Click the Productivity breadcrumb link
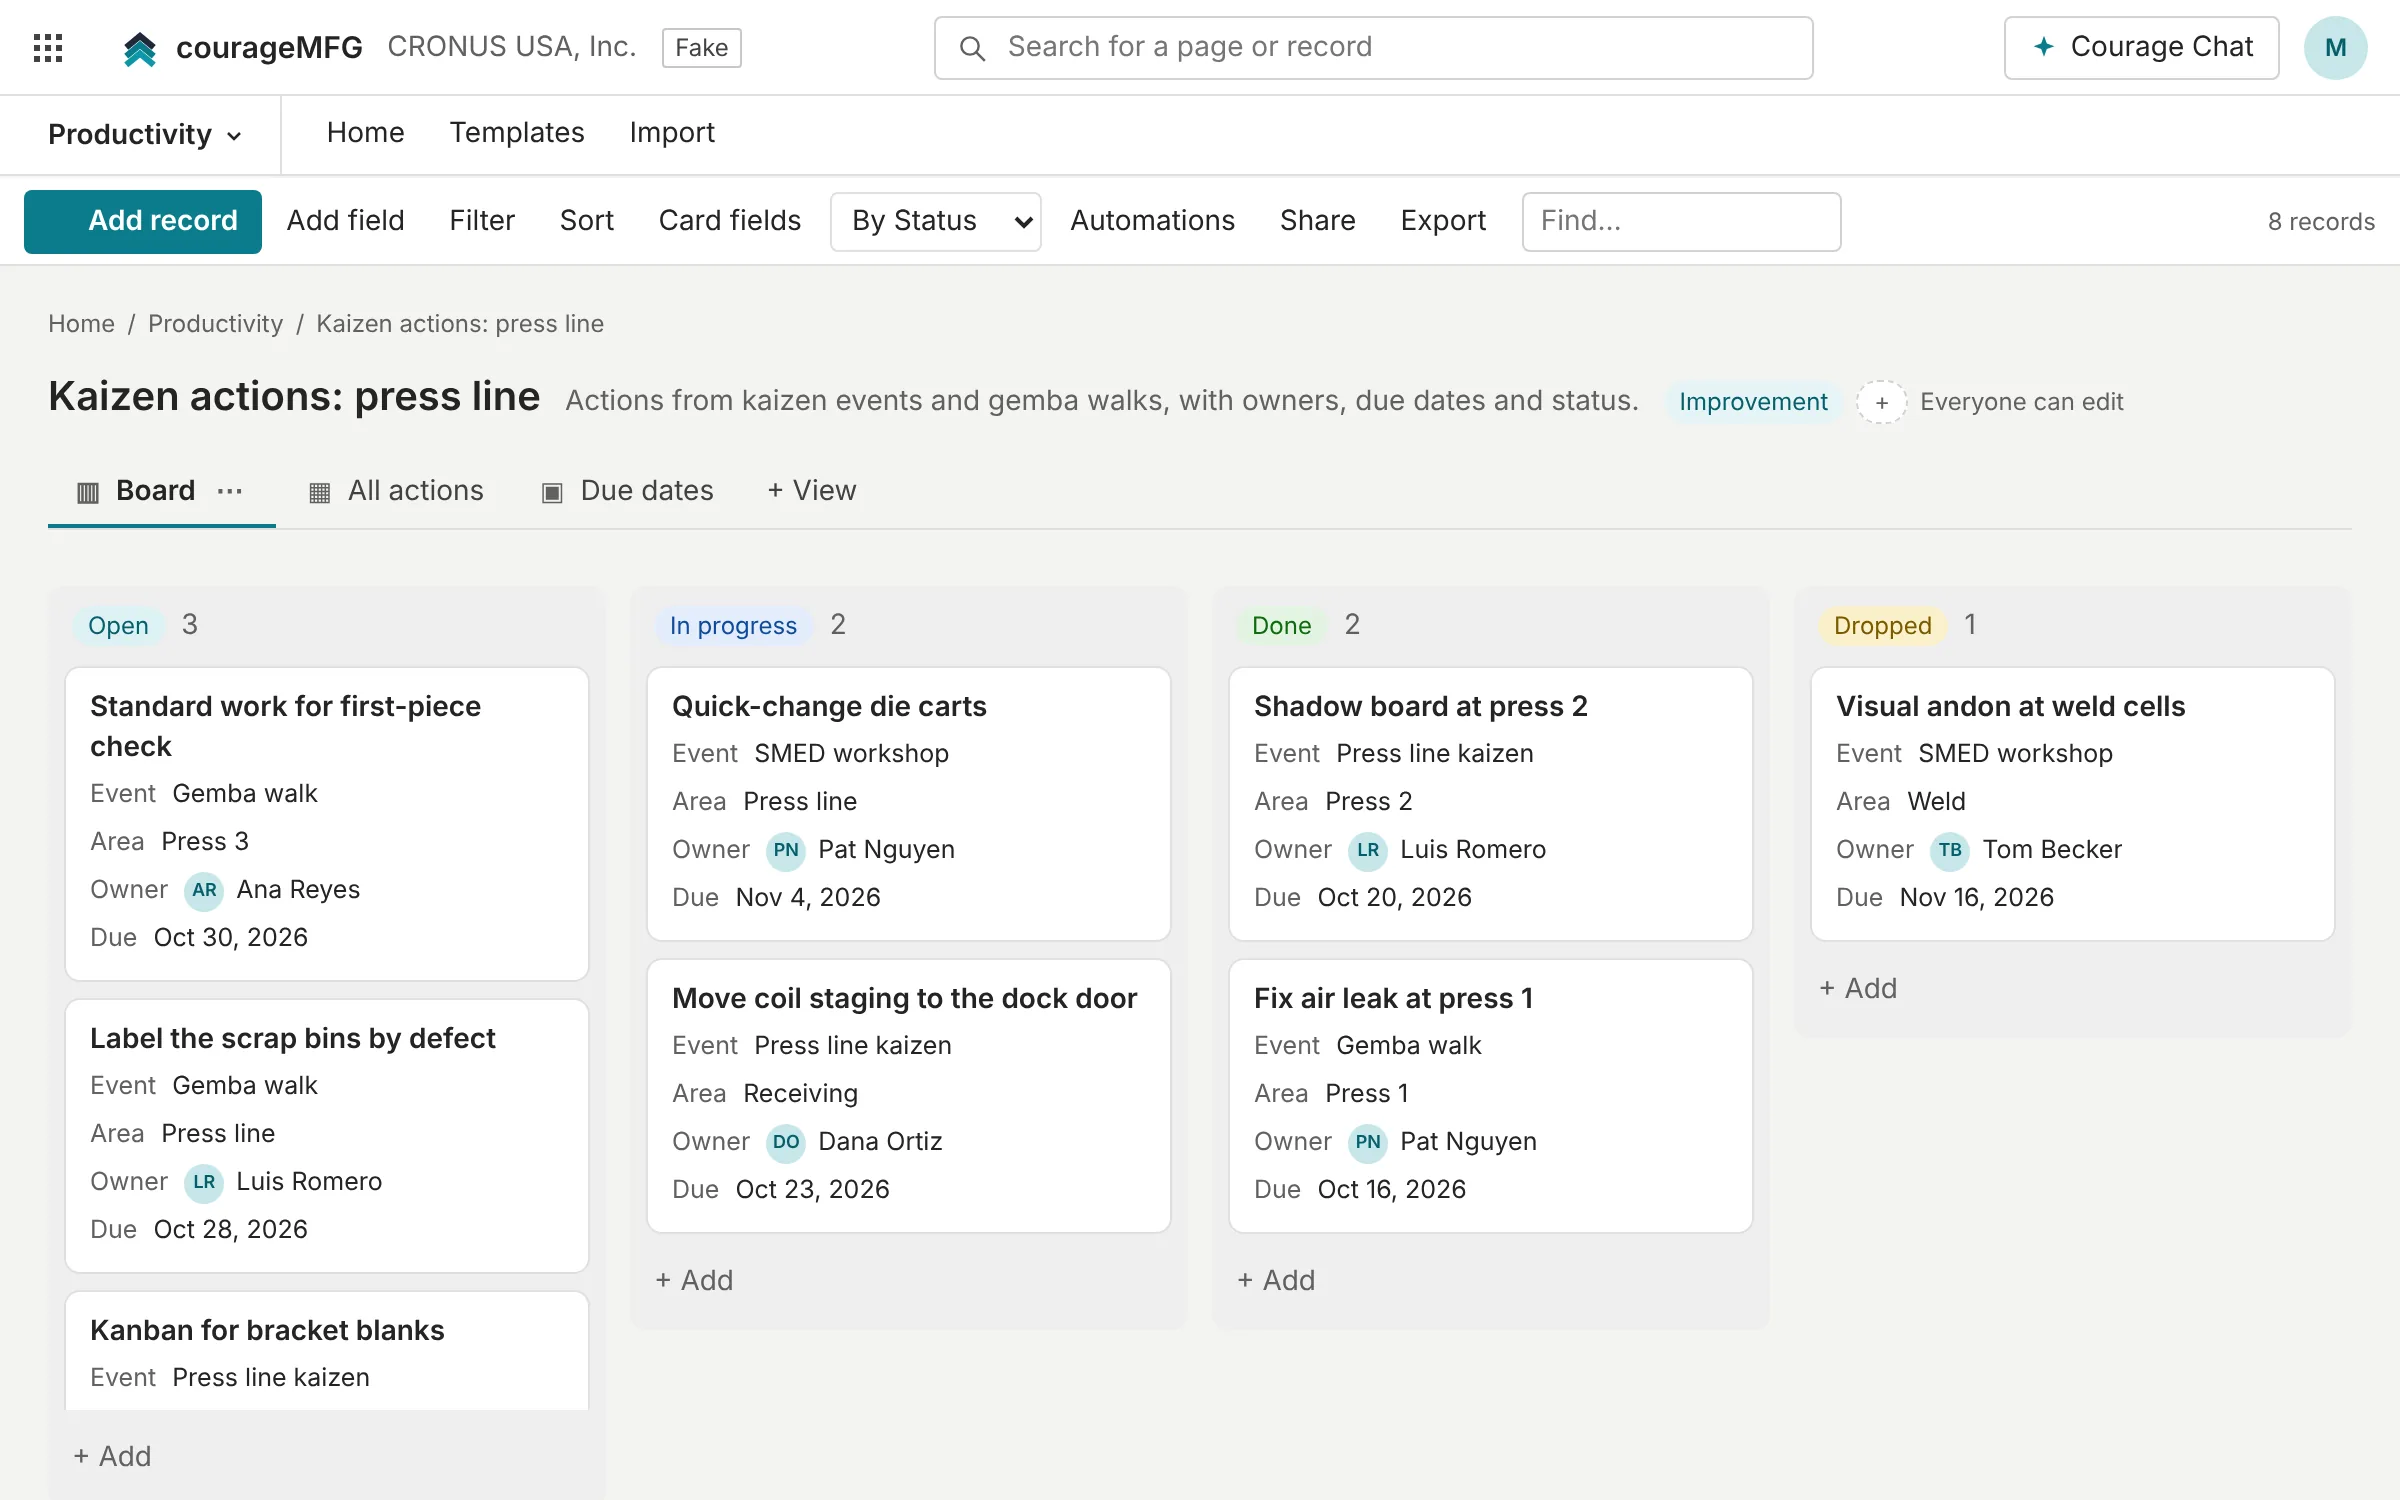 (215, 324)
